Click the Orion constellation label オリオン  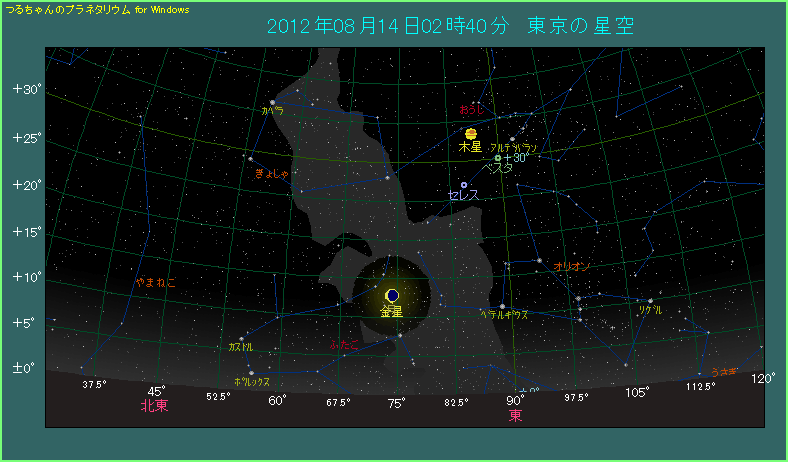click(x=572, y=267)
